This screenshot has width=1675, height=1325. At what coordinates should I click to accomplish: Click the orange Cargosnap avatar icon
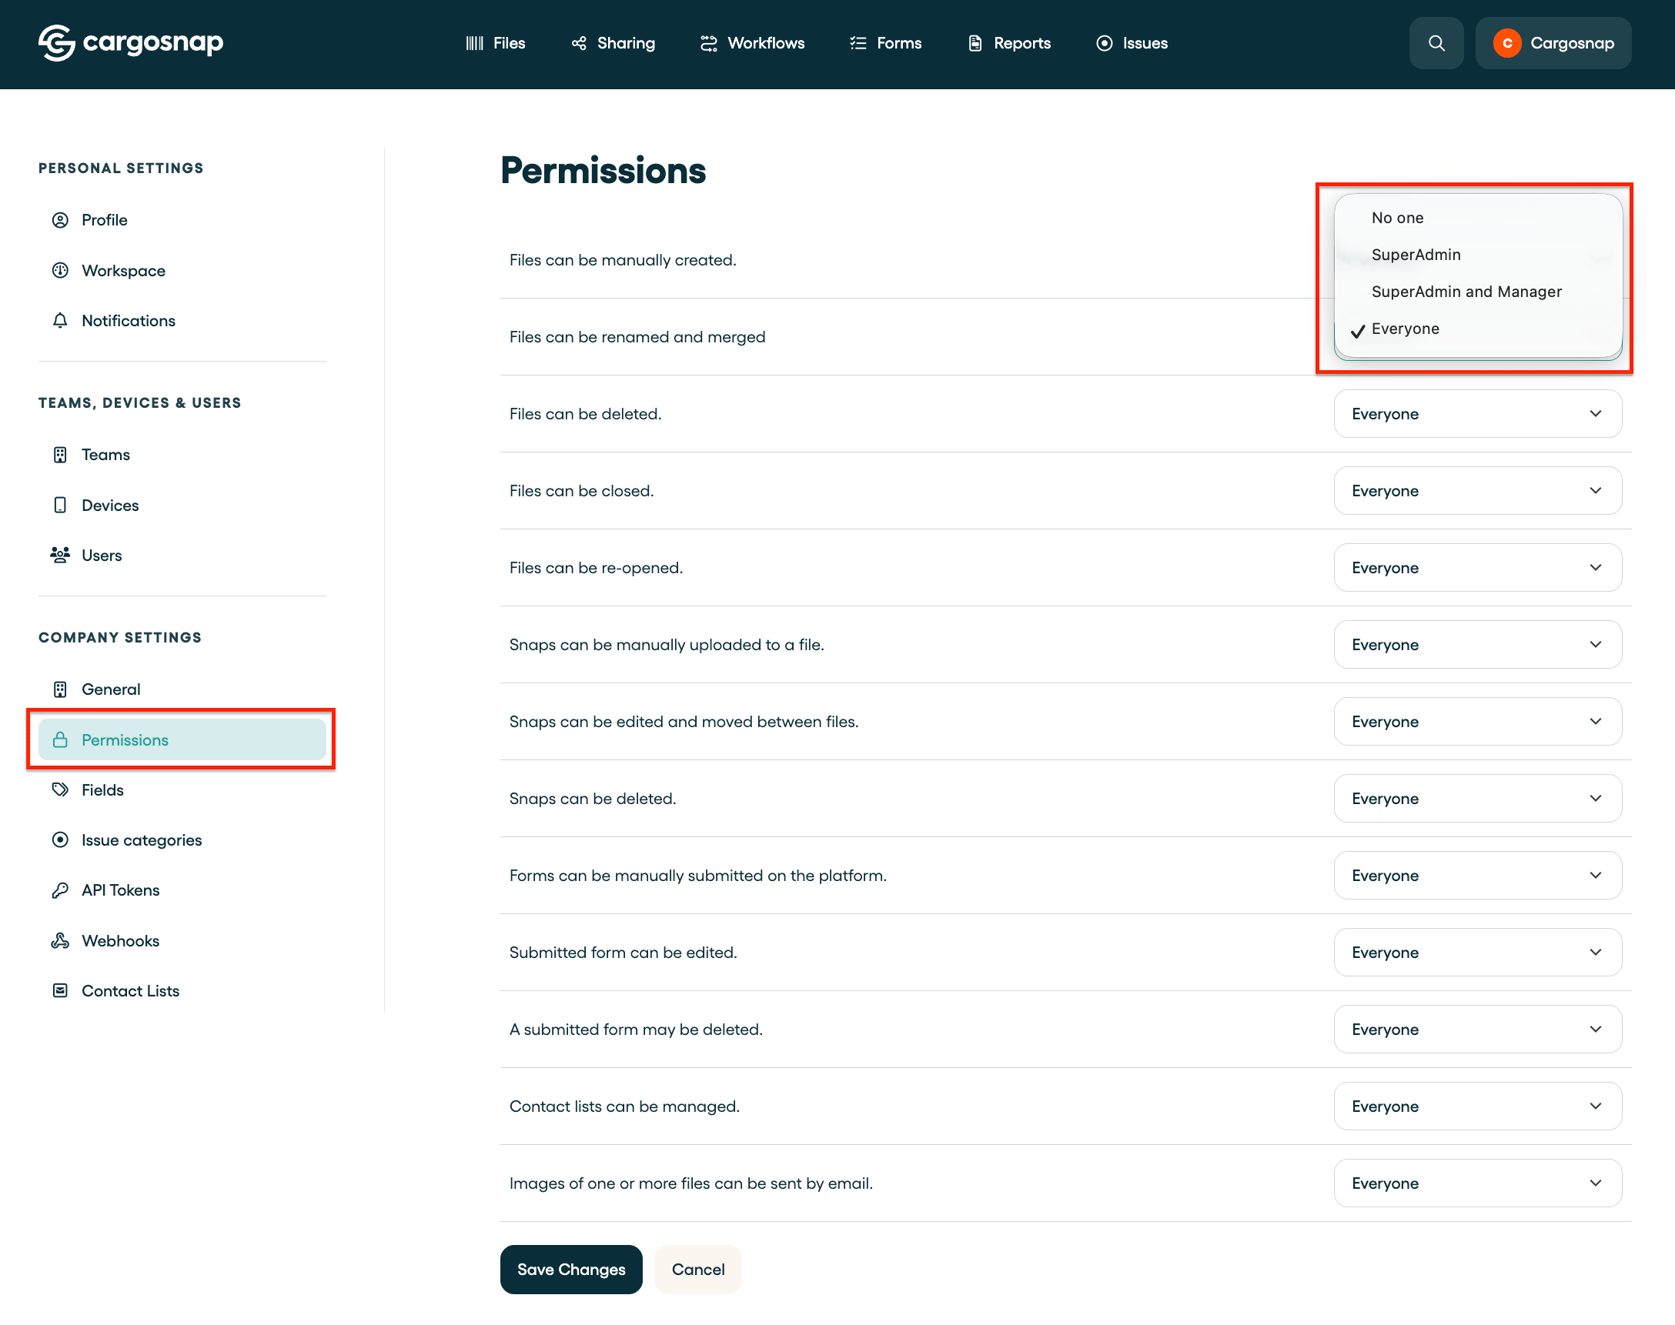tap(1507, 43)
